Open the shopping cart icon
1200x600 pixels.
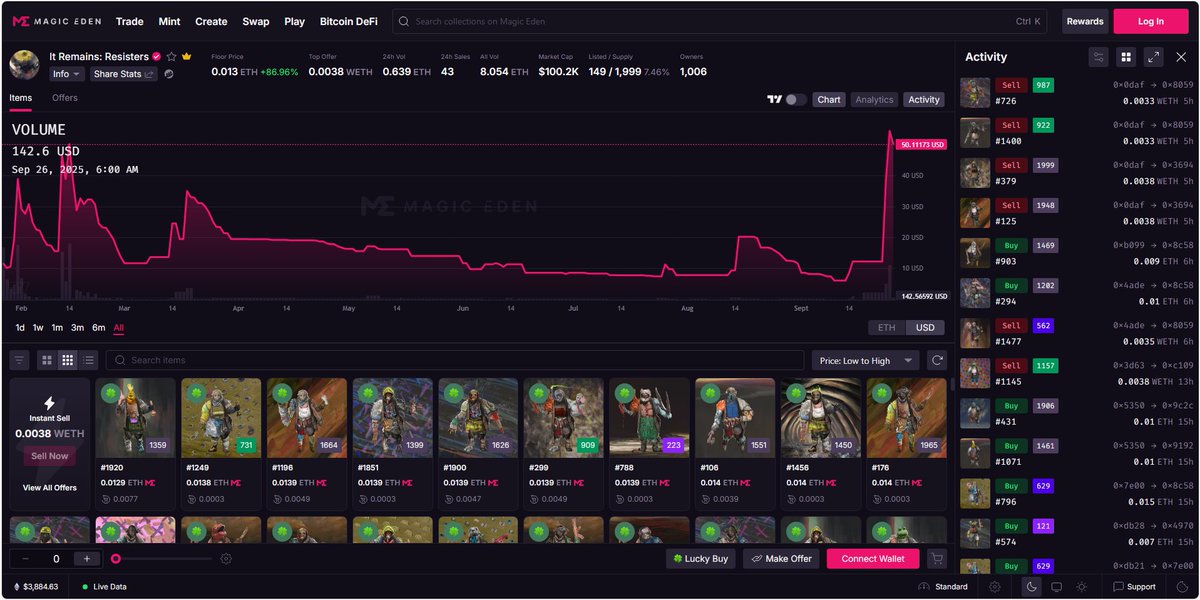[936, 559]
